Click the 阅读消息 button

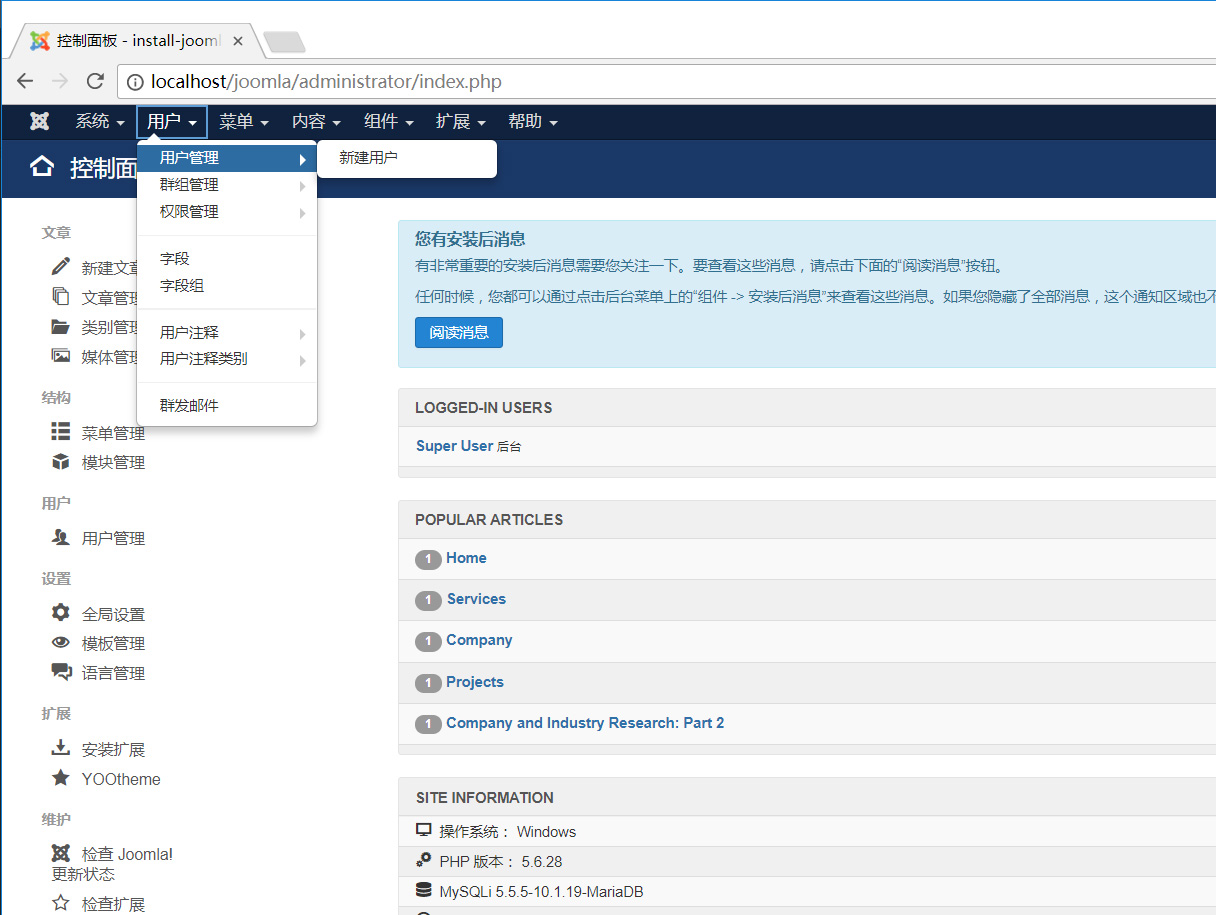tap(458, 333)
